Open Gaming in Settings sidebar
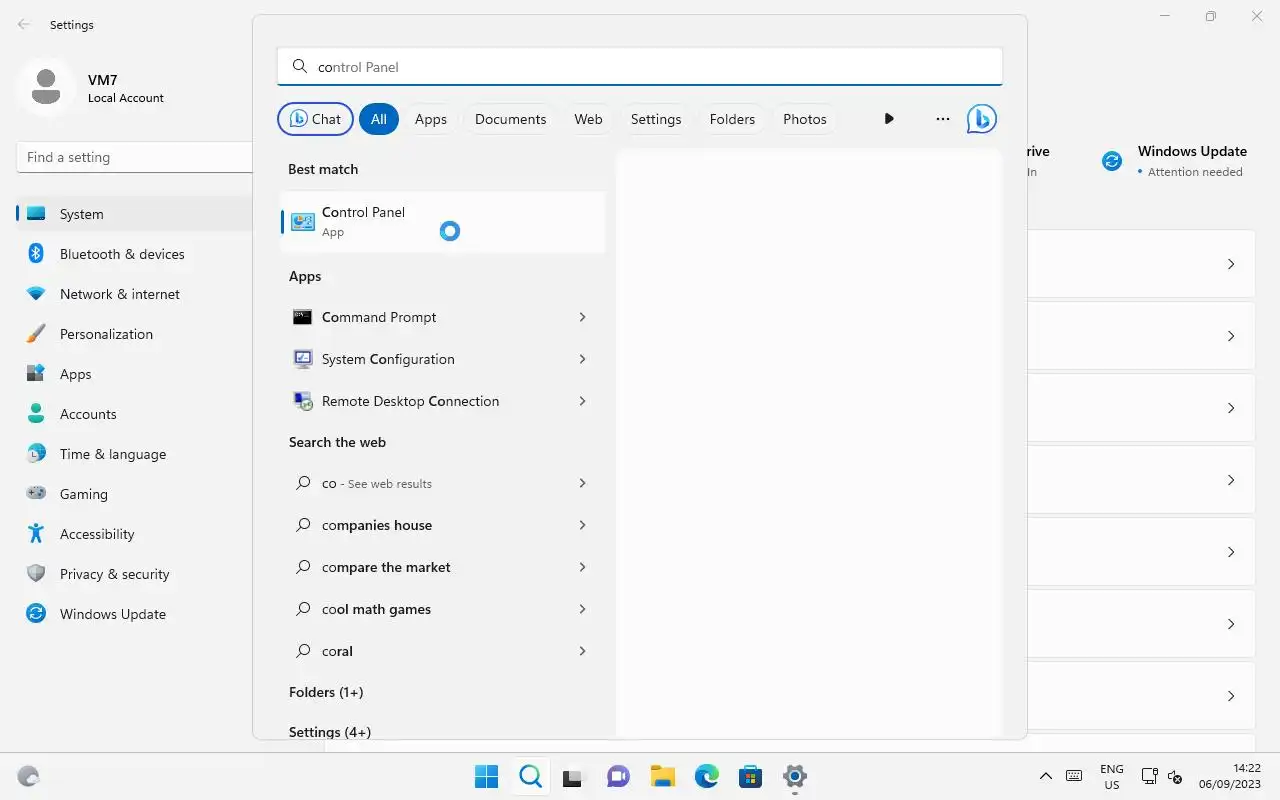Screen dimensions: 1280x800 [x=134, y=494]
